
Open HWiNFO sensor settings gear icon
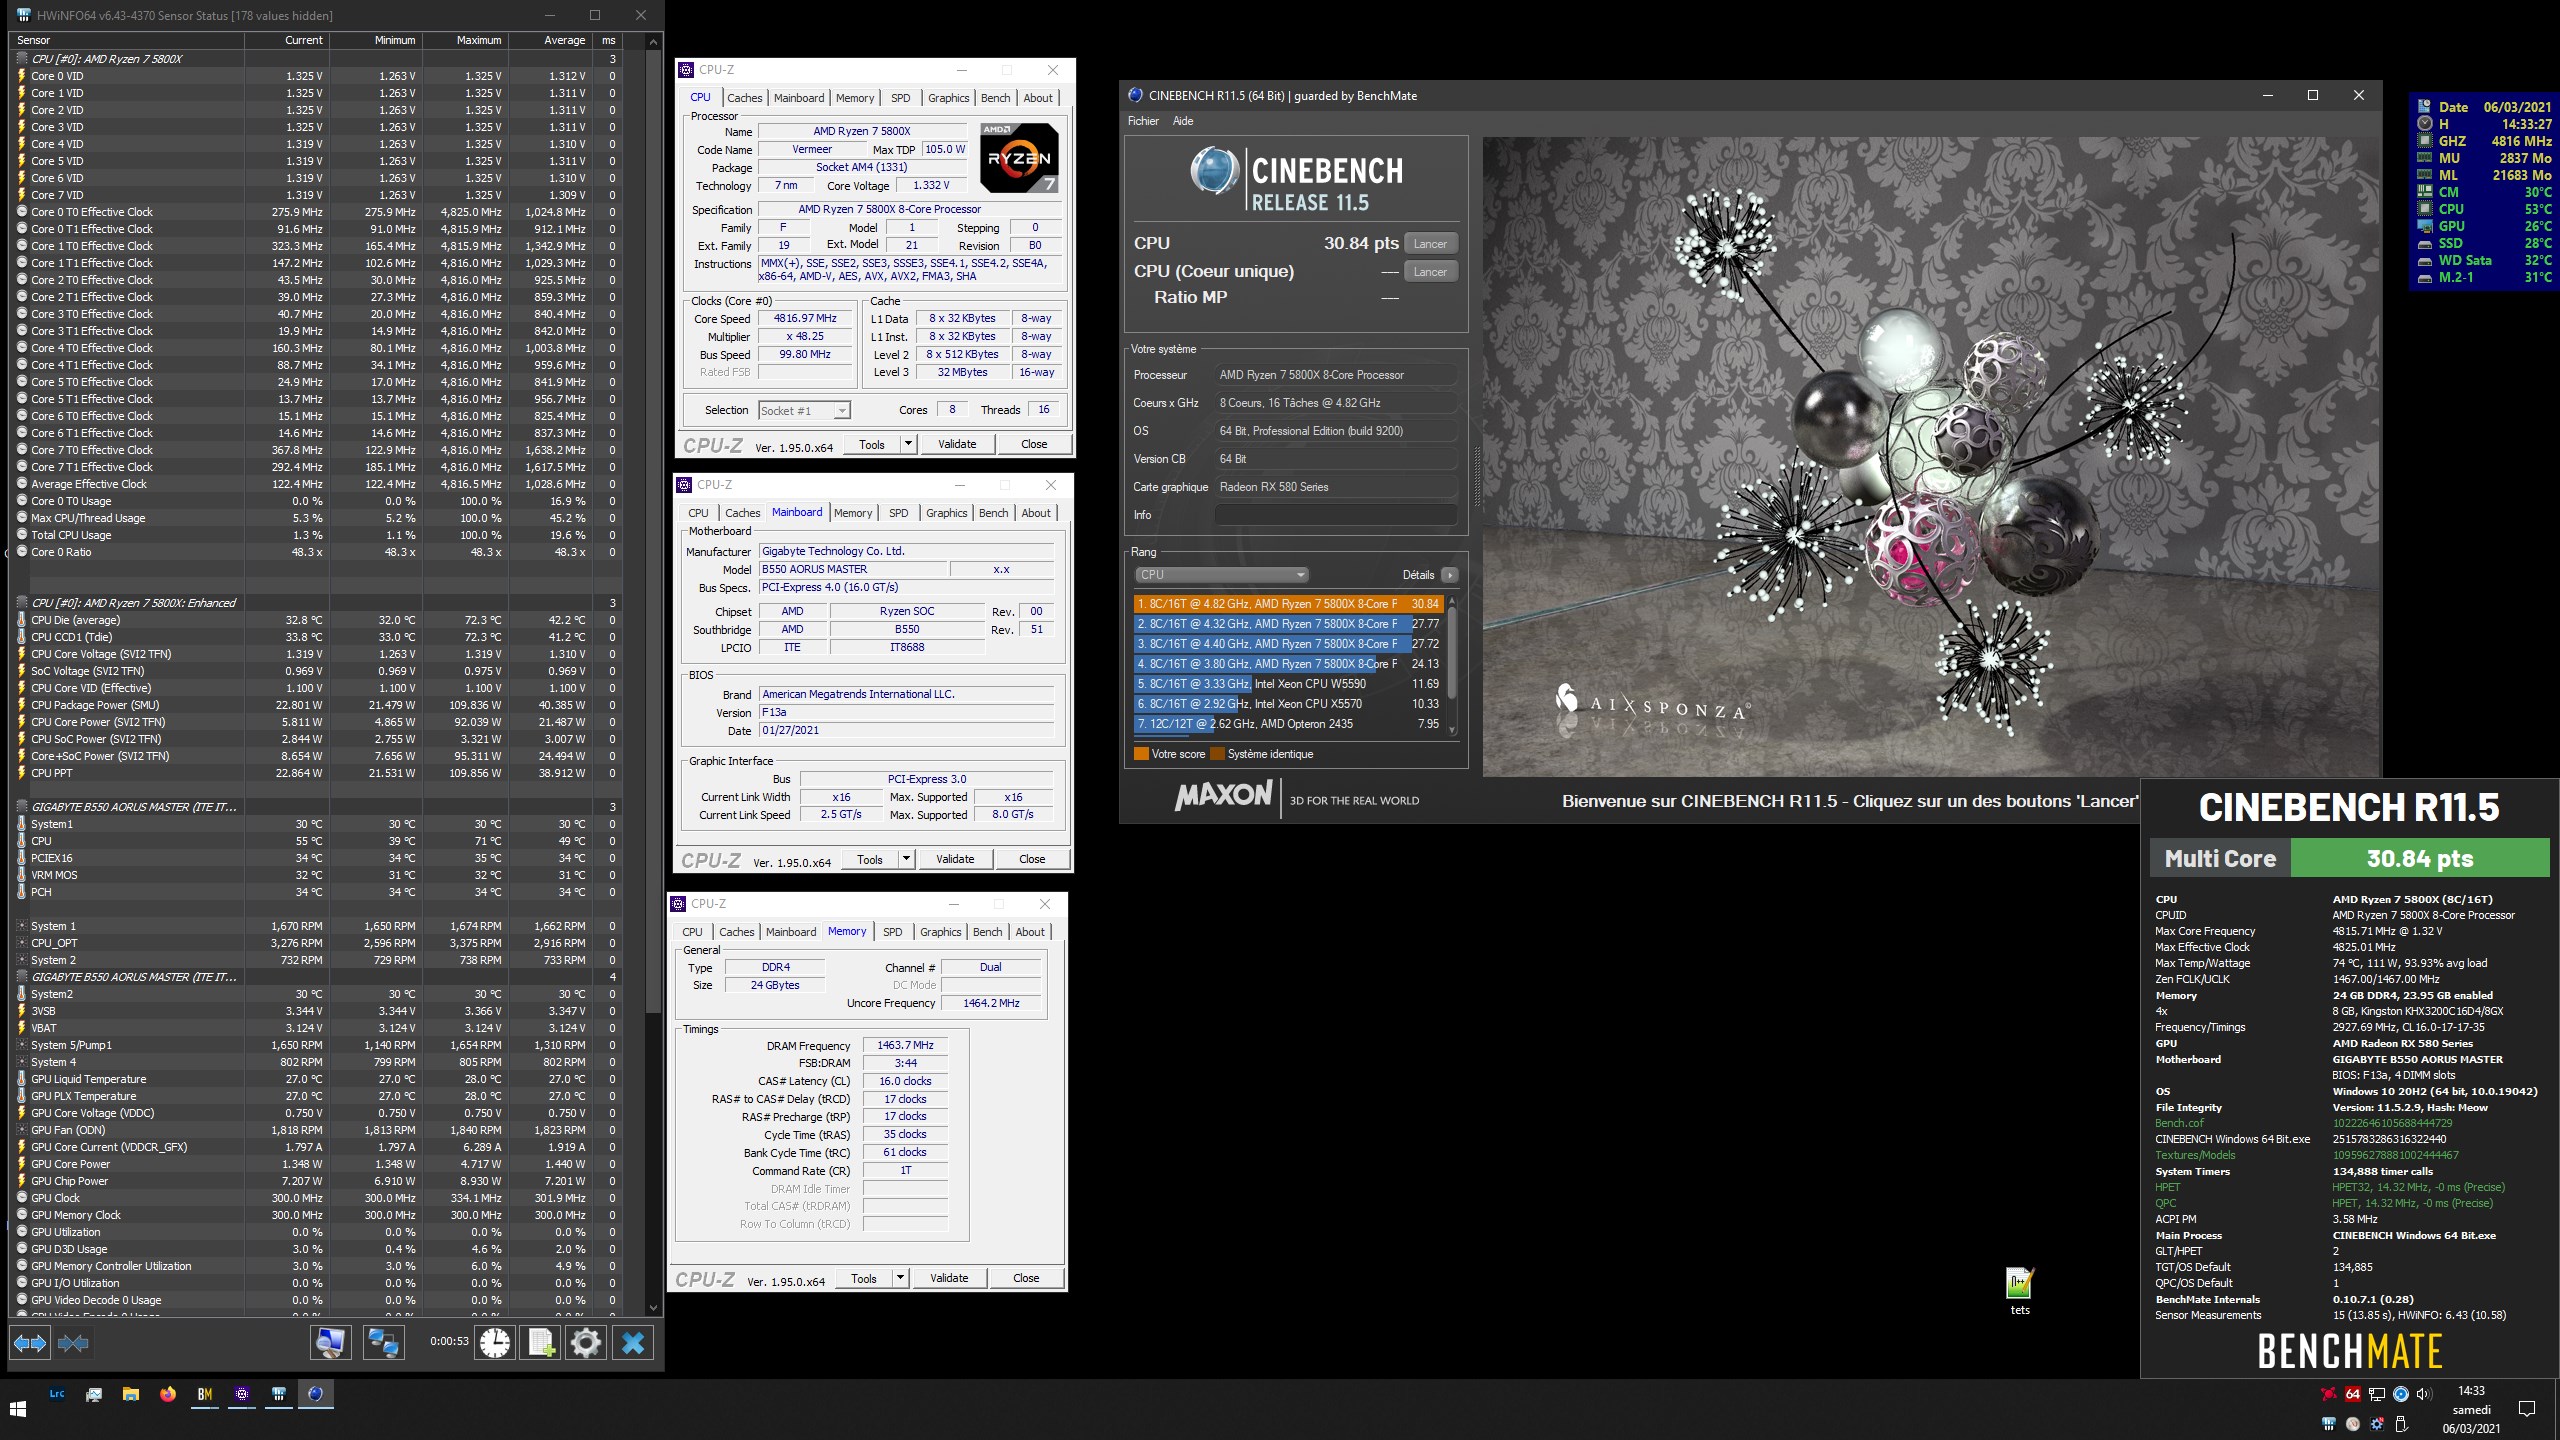(586, 1343)
